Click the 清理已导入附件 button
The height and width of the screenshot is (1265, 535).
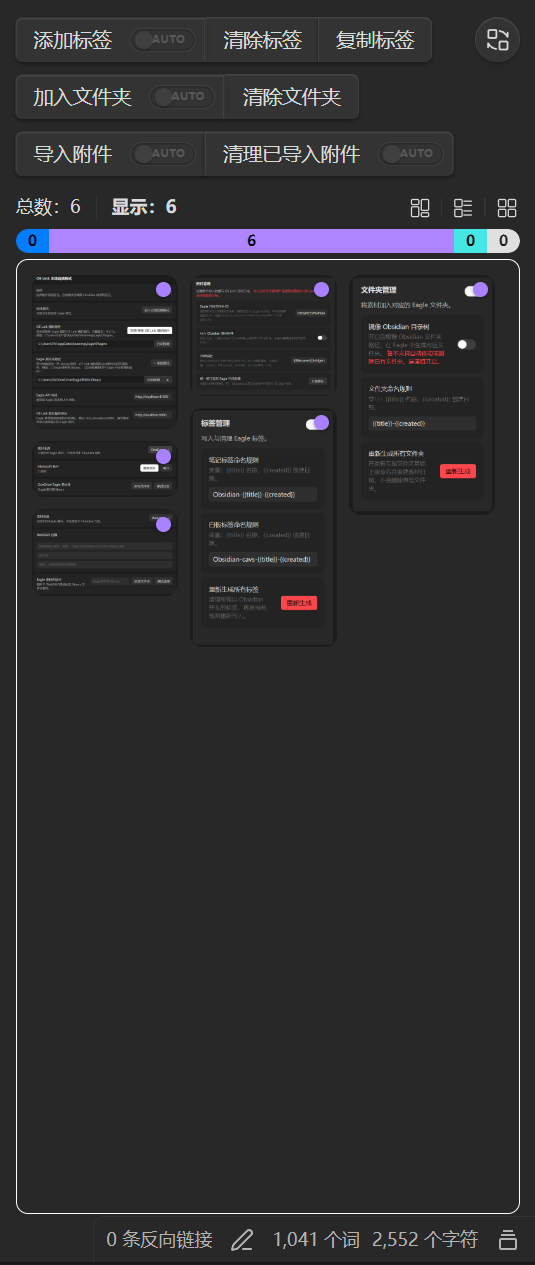click(x=291, y=154)
